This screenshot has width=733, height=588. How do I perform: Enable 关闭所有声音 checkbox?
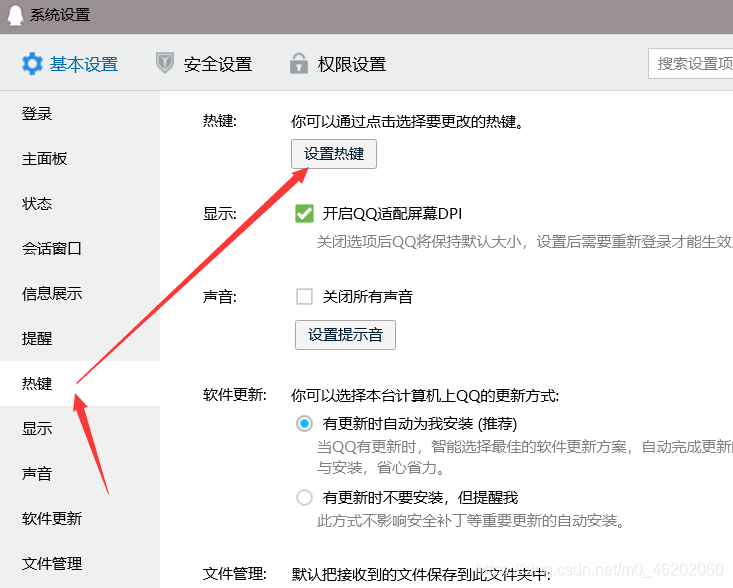[304, 296]
